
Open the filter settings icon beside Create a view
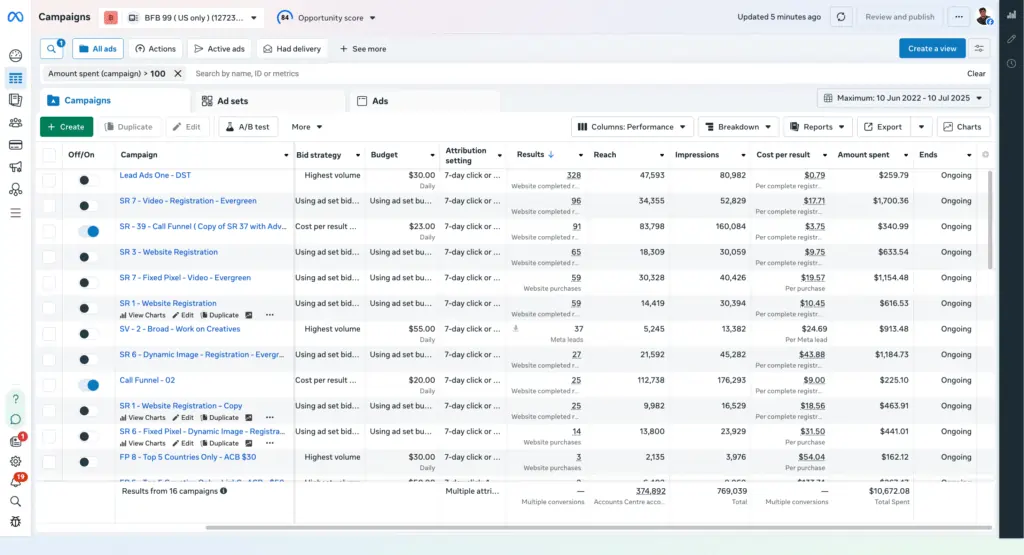[x=979, y=48]
